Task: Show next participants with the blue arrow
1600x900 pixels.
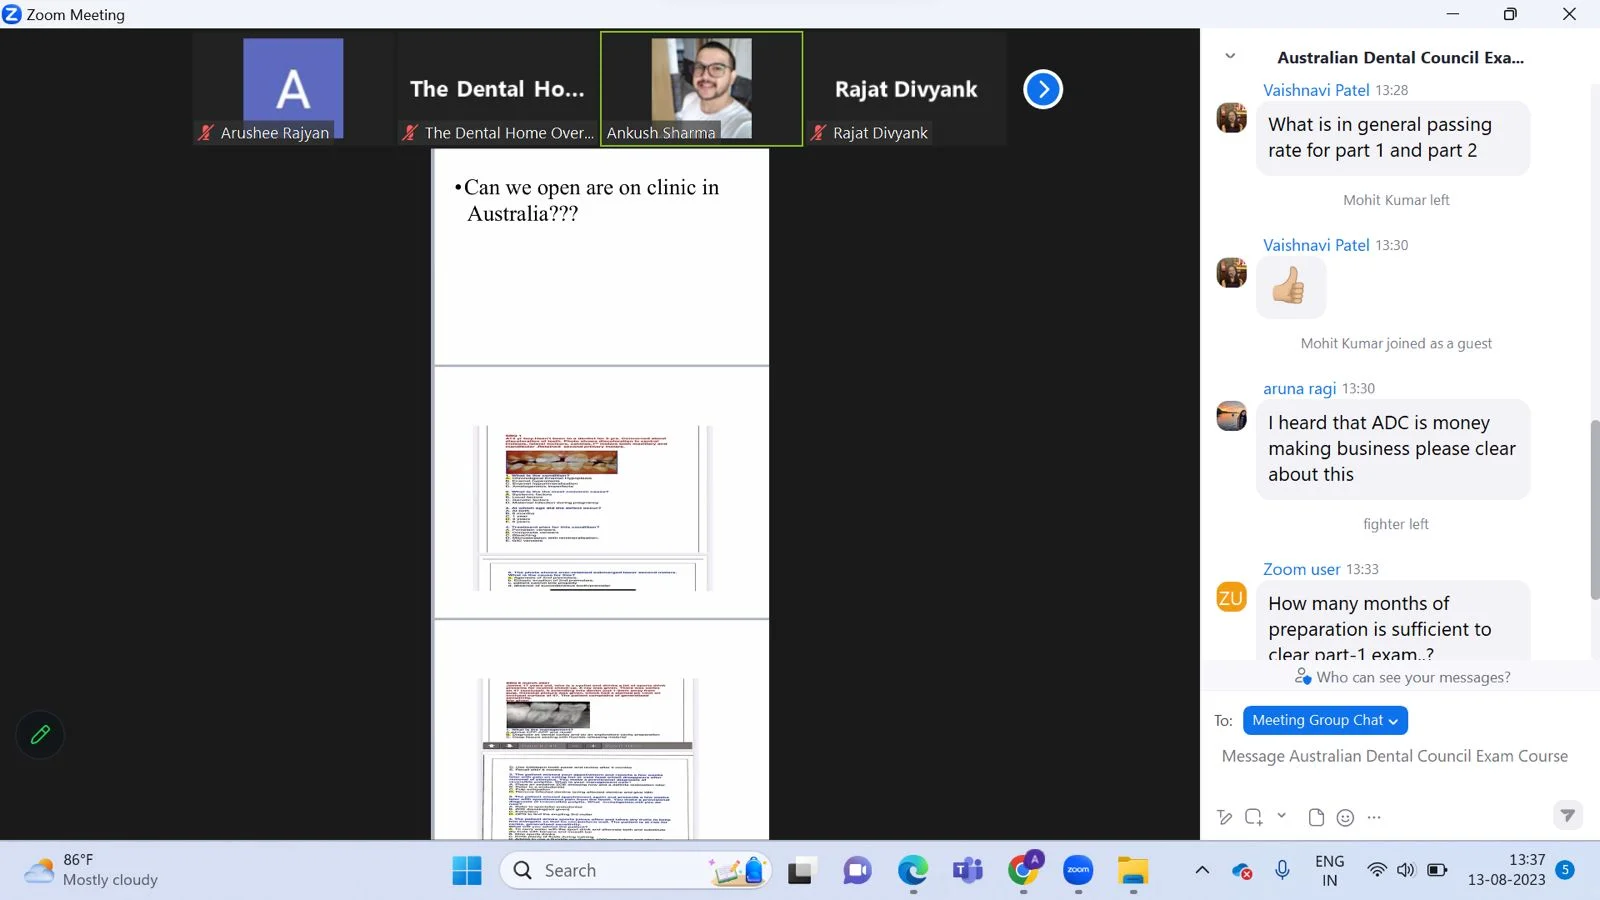Action: click(1043, 89)
